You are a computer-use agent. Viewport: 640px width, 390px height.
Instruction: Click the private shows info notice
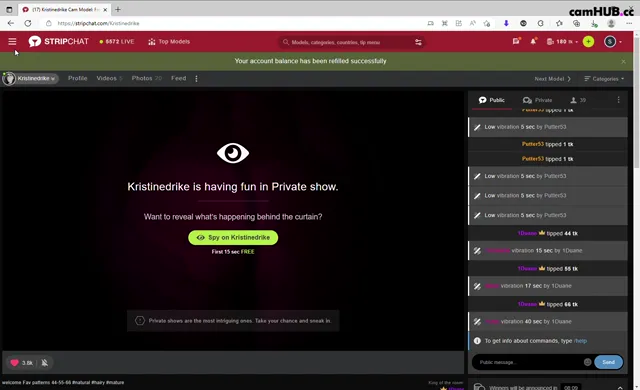233,321
